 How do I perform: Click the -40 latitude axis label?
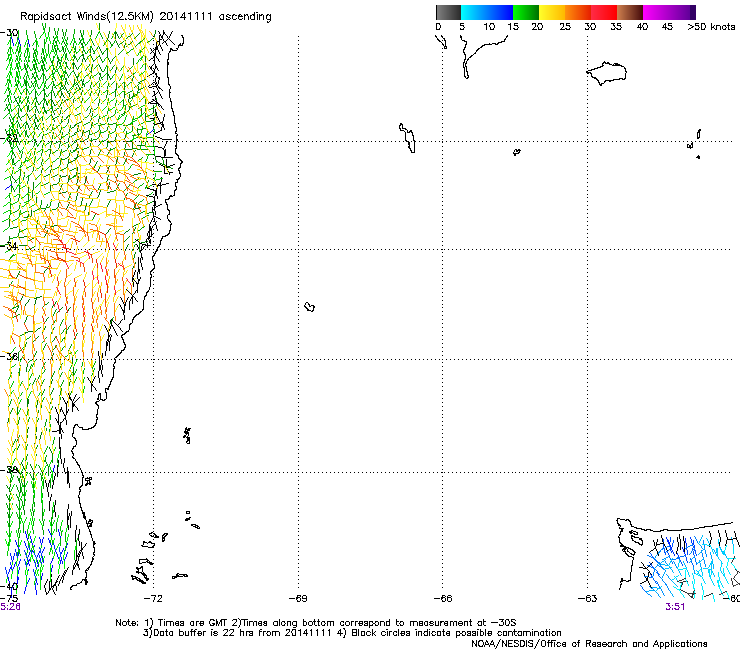[x=9, y=586]
